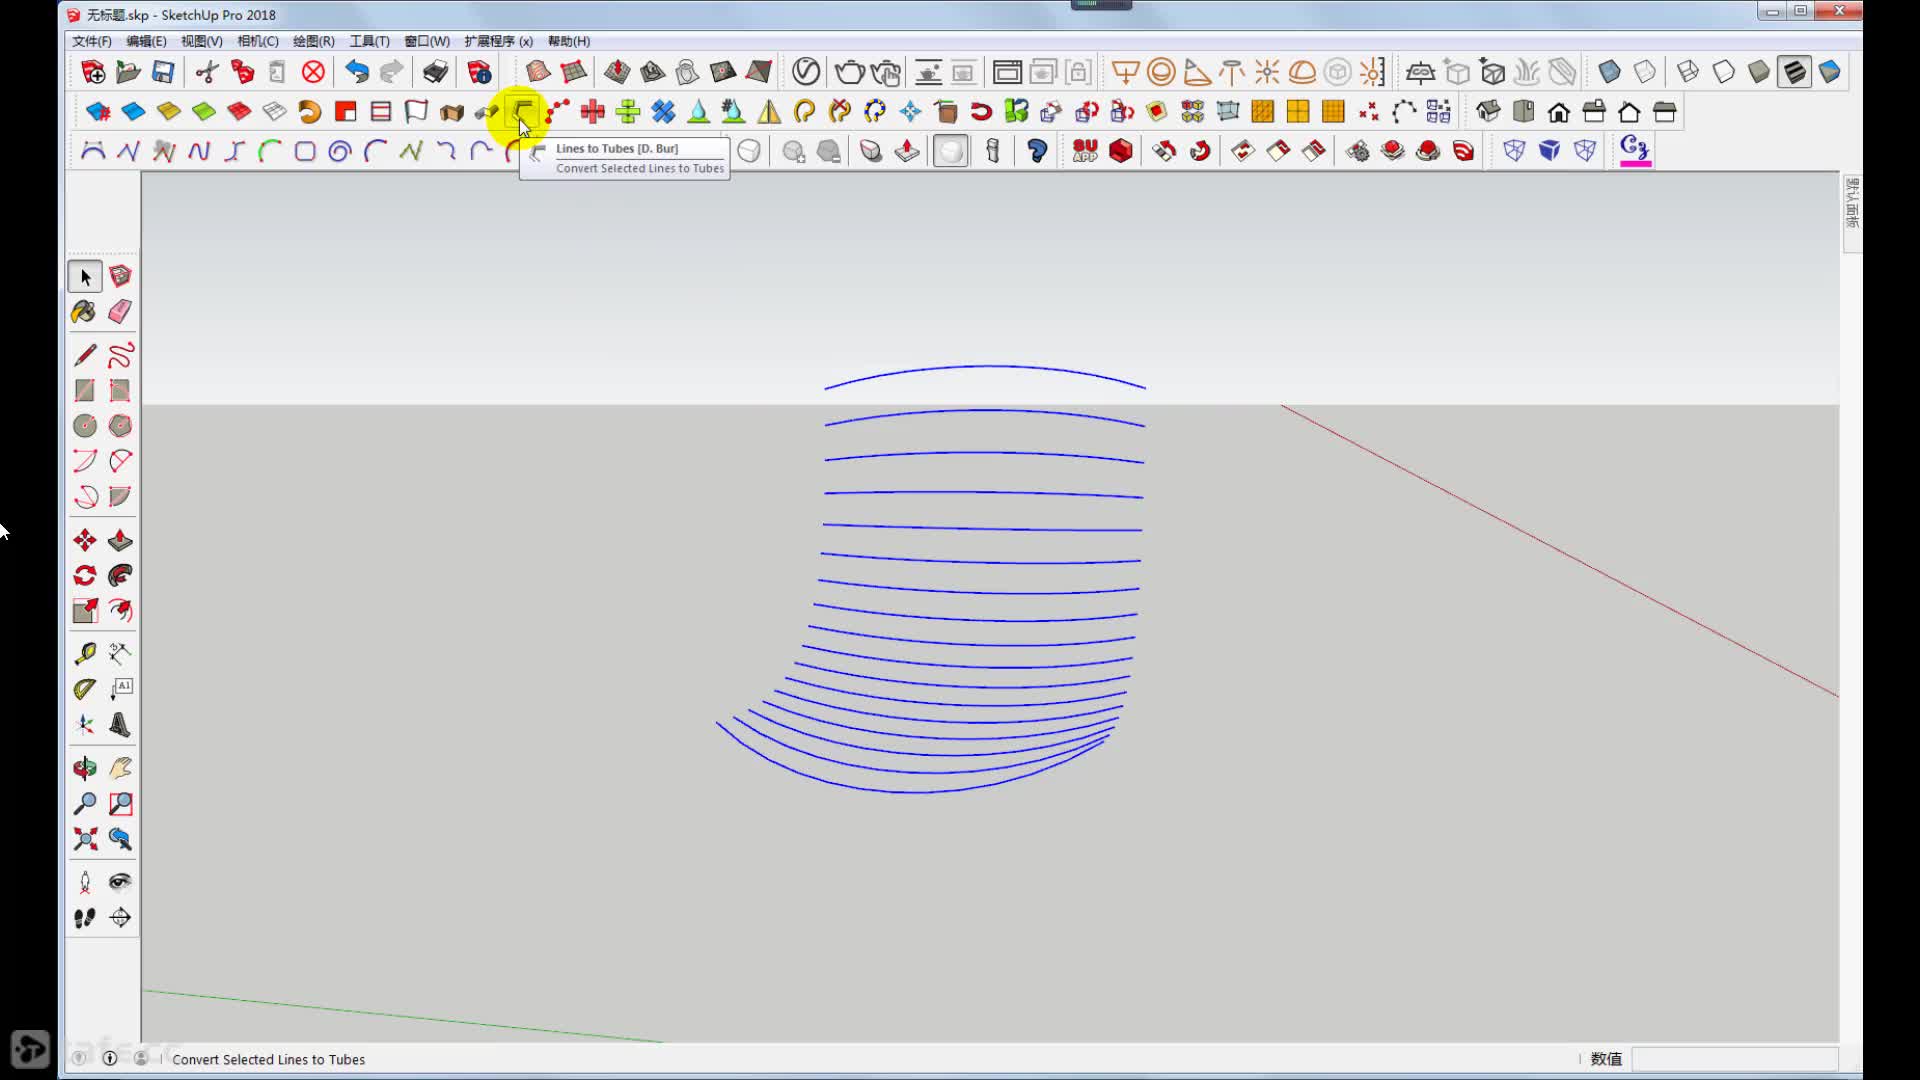Click the V-Ray logo render icon
The image size is (1920, 1080).
[x=806, y=72]
